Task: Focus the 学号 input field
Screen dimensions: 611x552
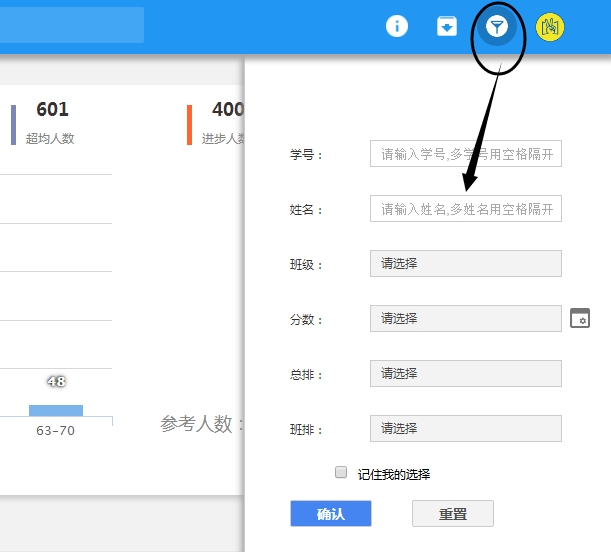Action: pos(465,154)
